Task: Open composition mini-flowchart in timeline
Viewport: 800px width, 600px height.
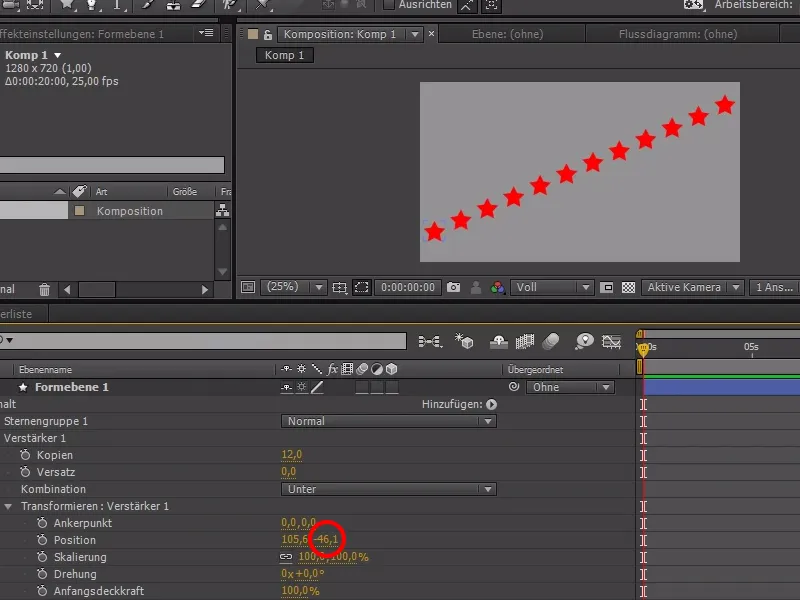Action: [x=430, y=341]
